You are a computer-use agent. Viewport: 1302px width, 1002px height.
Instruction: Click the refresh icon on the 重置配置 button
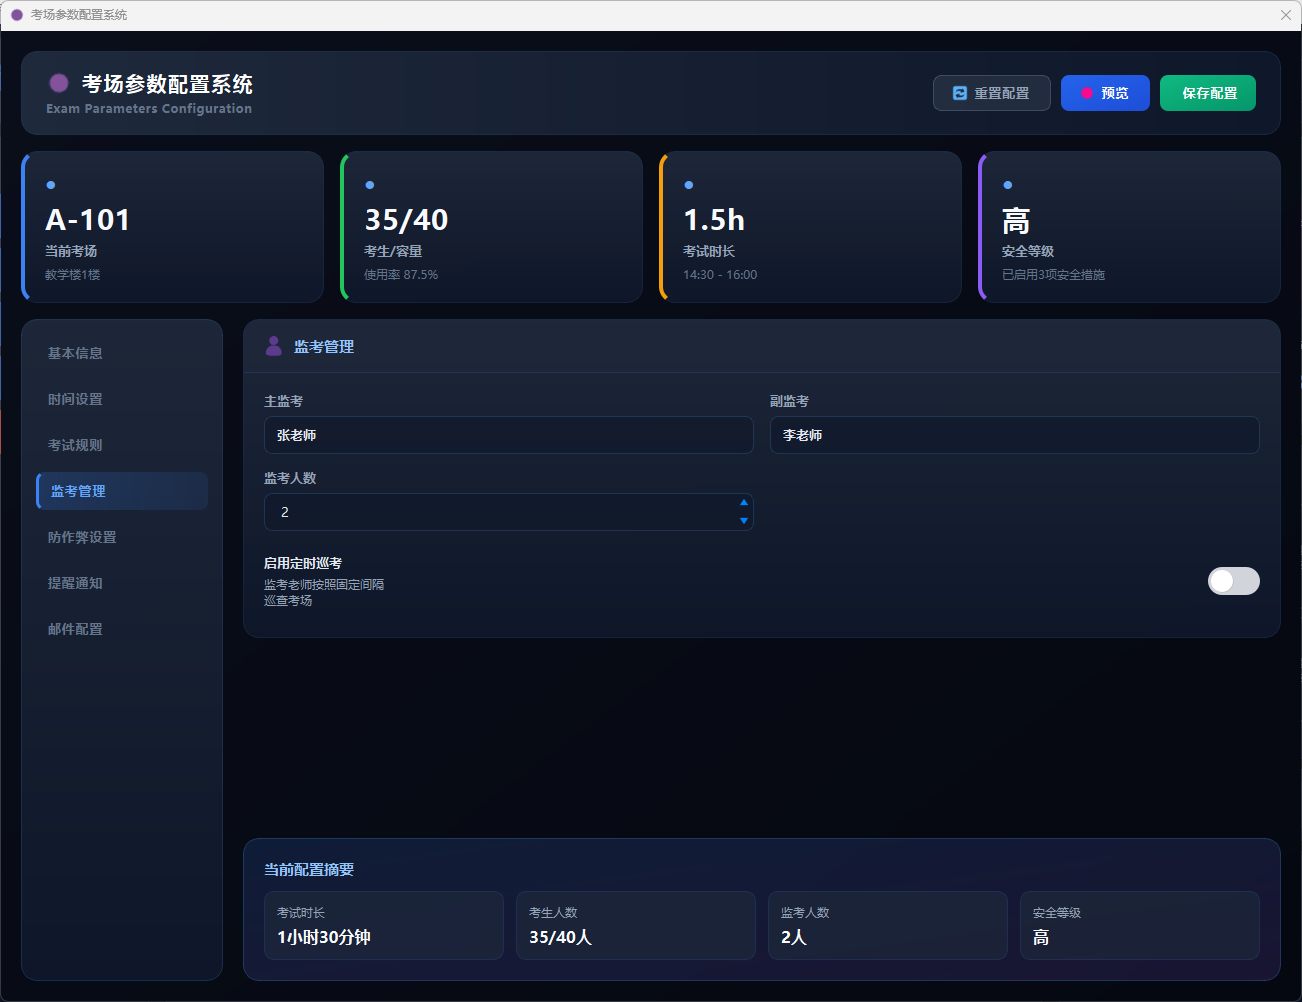click(960, 93)
